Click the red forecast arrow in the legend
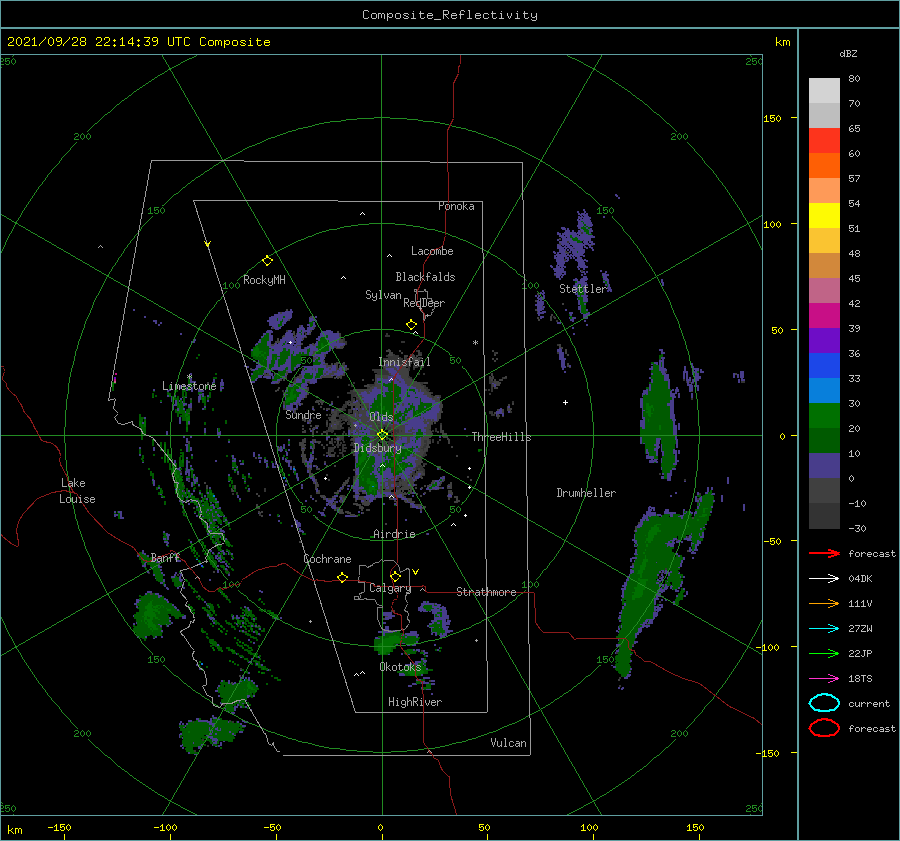This screenshot has height=841, width=900. [824, 553]
